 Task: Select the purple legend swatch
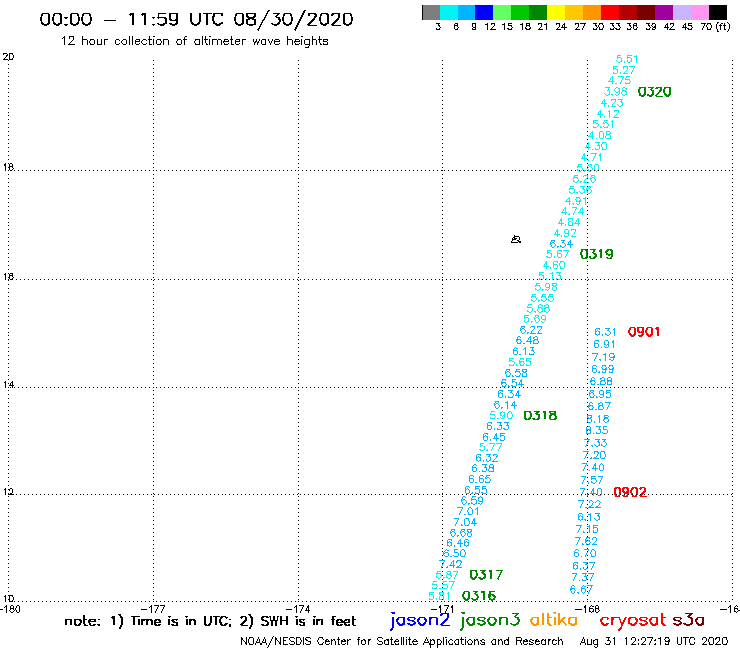click(x=664, y=12)
